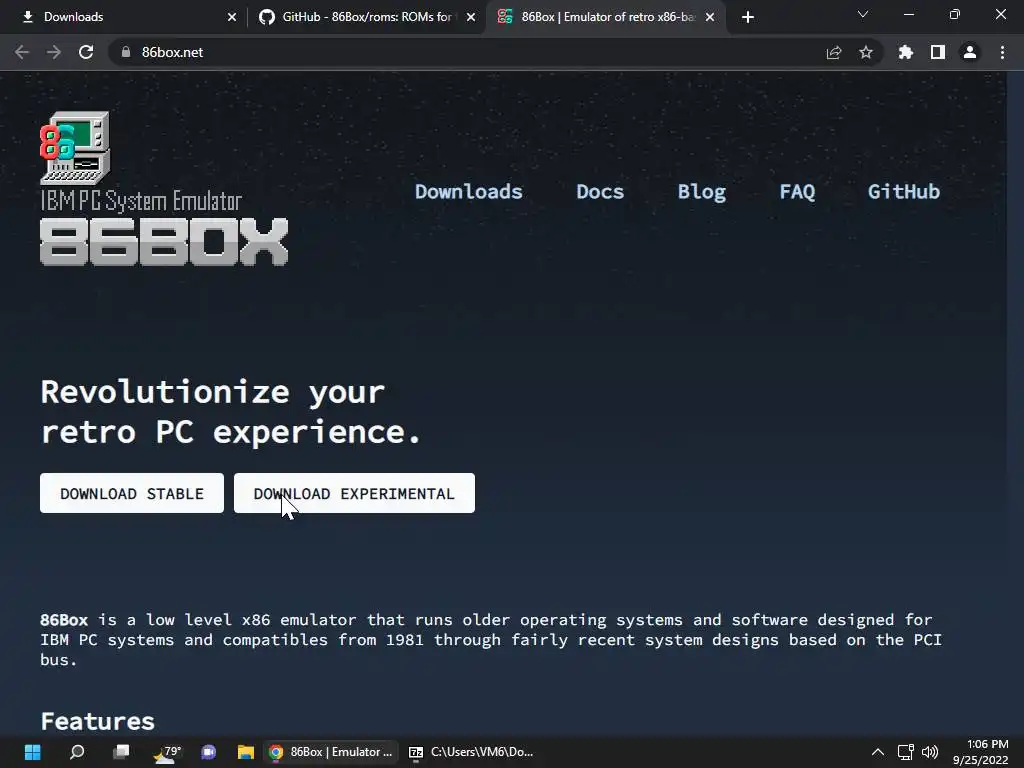Open the 7-Zip C:\Users\VM6 taskbar item
1024x768 pixels.
click(471, 752)
